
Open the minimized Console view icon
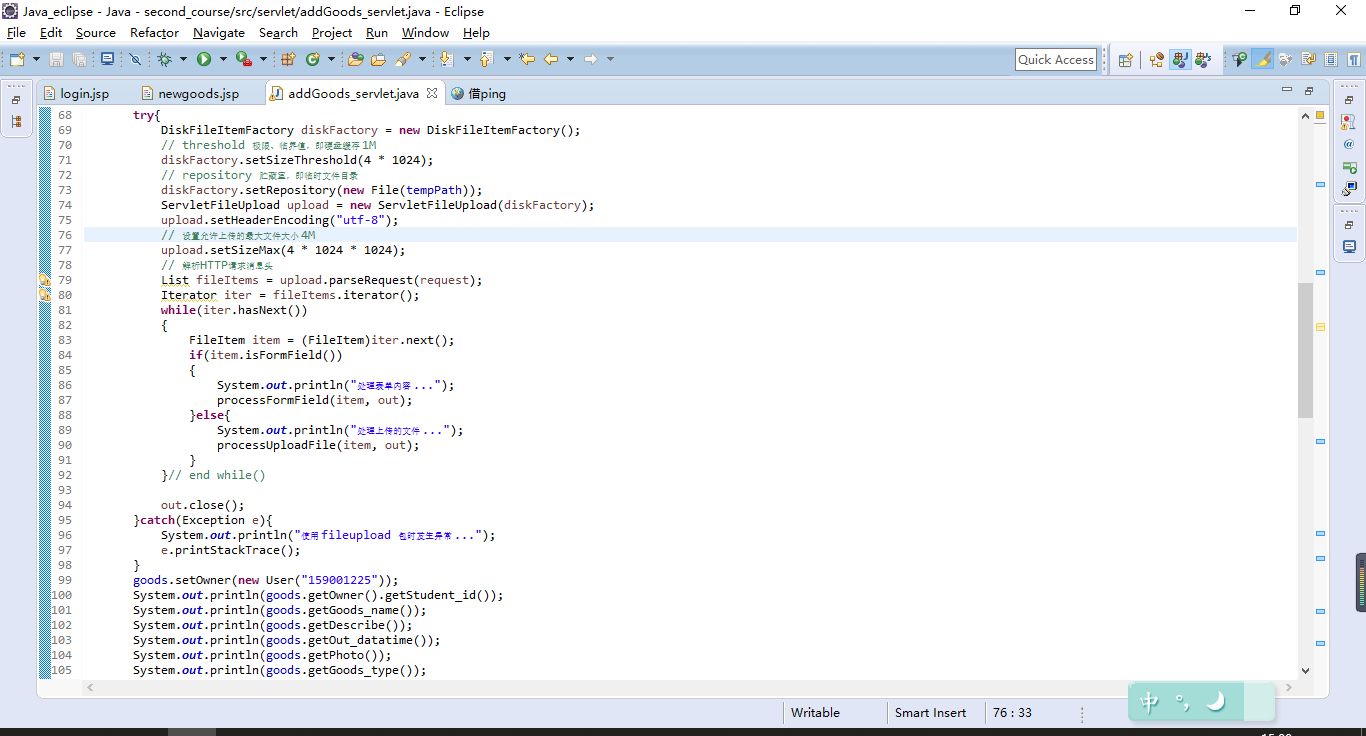(x=1349, y=247)
